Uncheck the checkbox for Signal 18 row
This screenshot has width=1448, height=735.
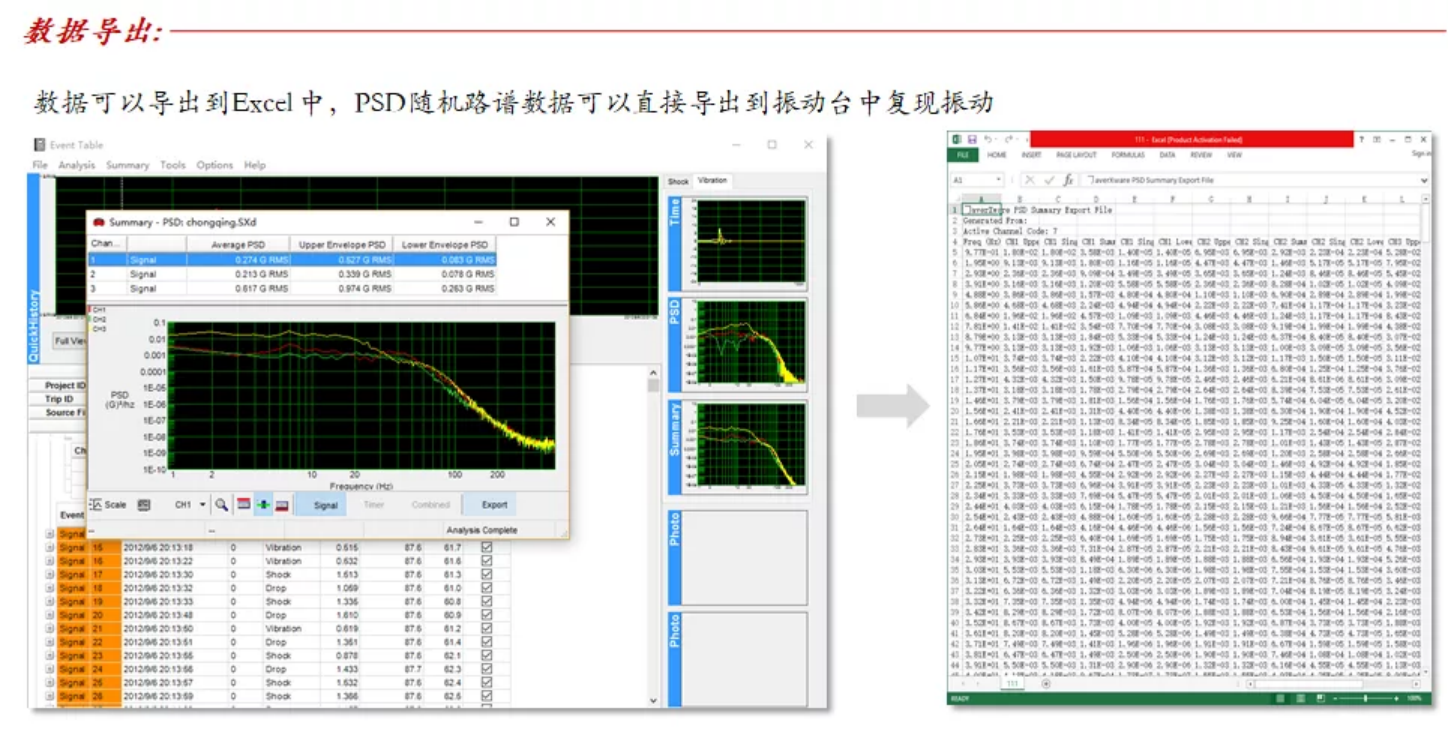pyautogui.click(x=487, y=588)
